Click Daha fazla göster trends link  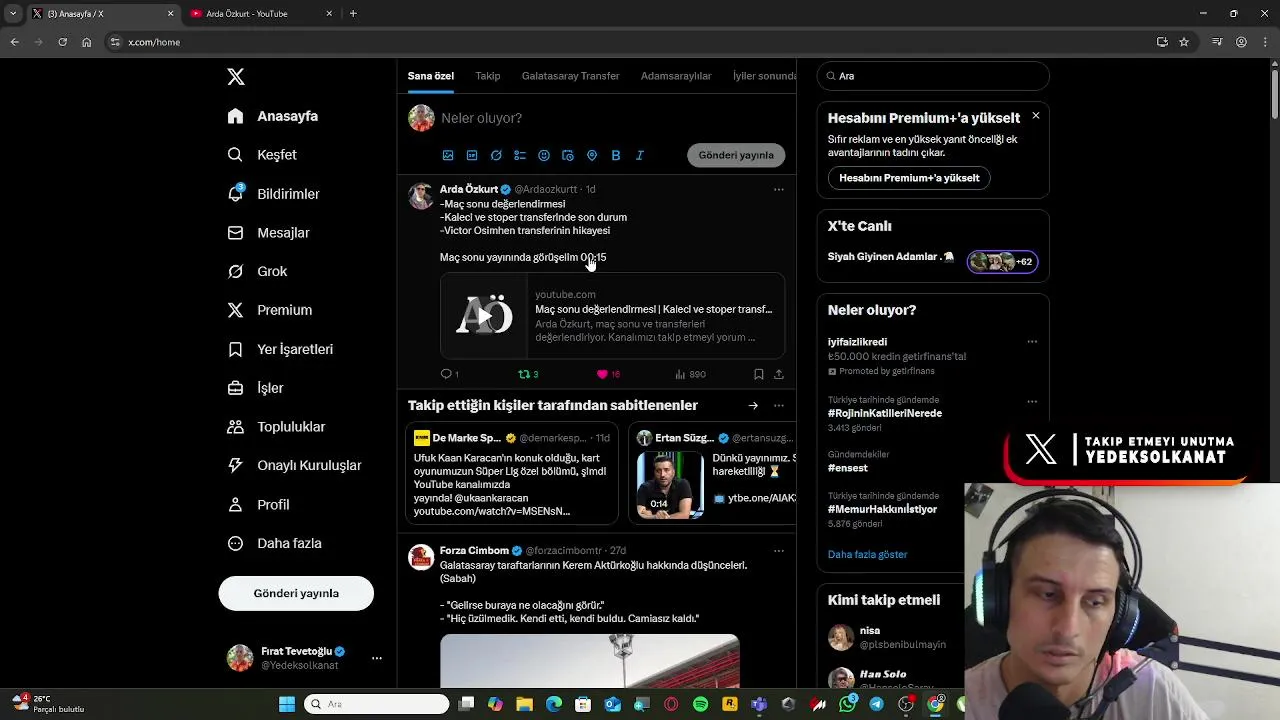(x=868, y=554)
